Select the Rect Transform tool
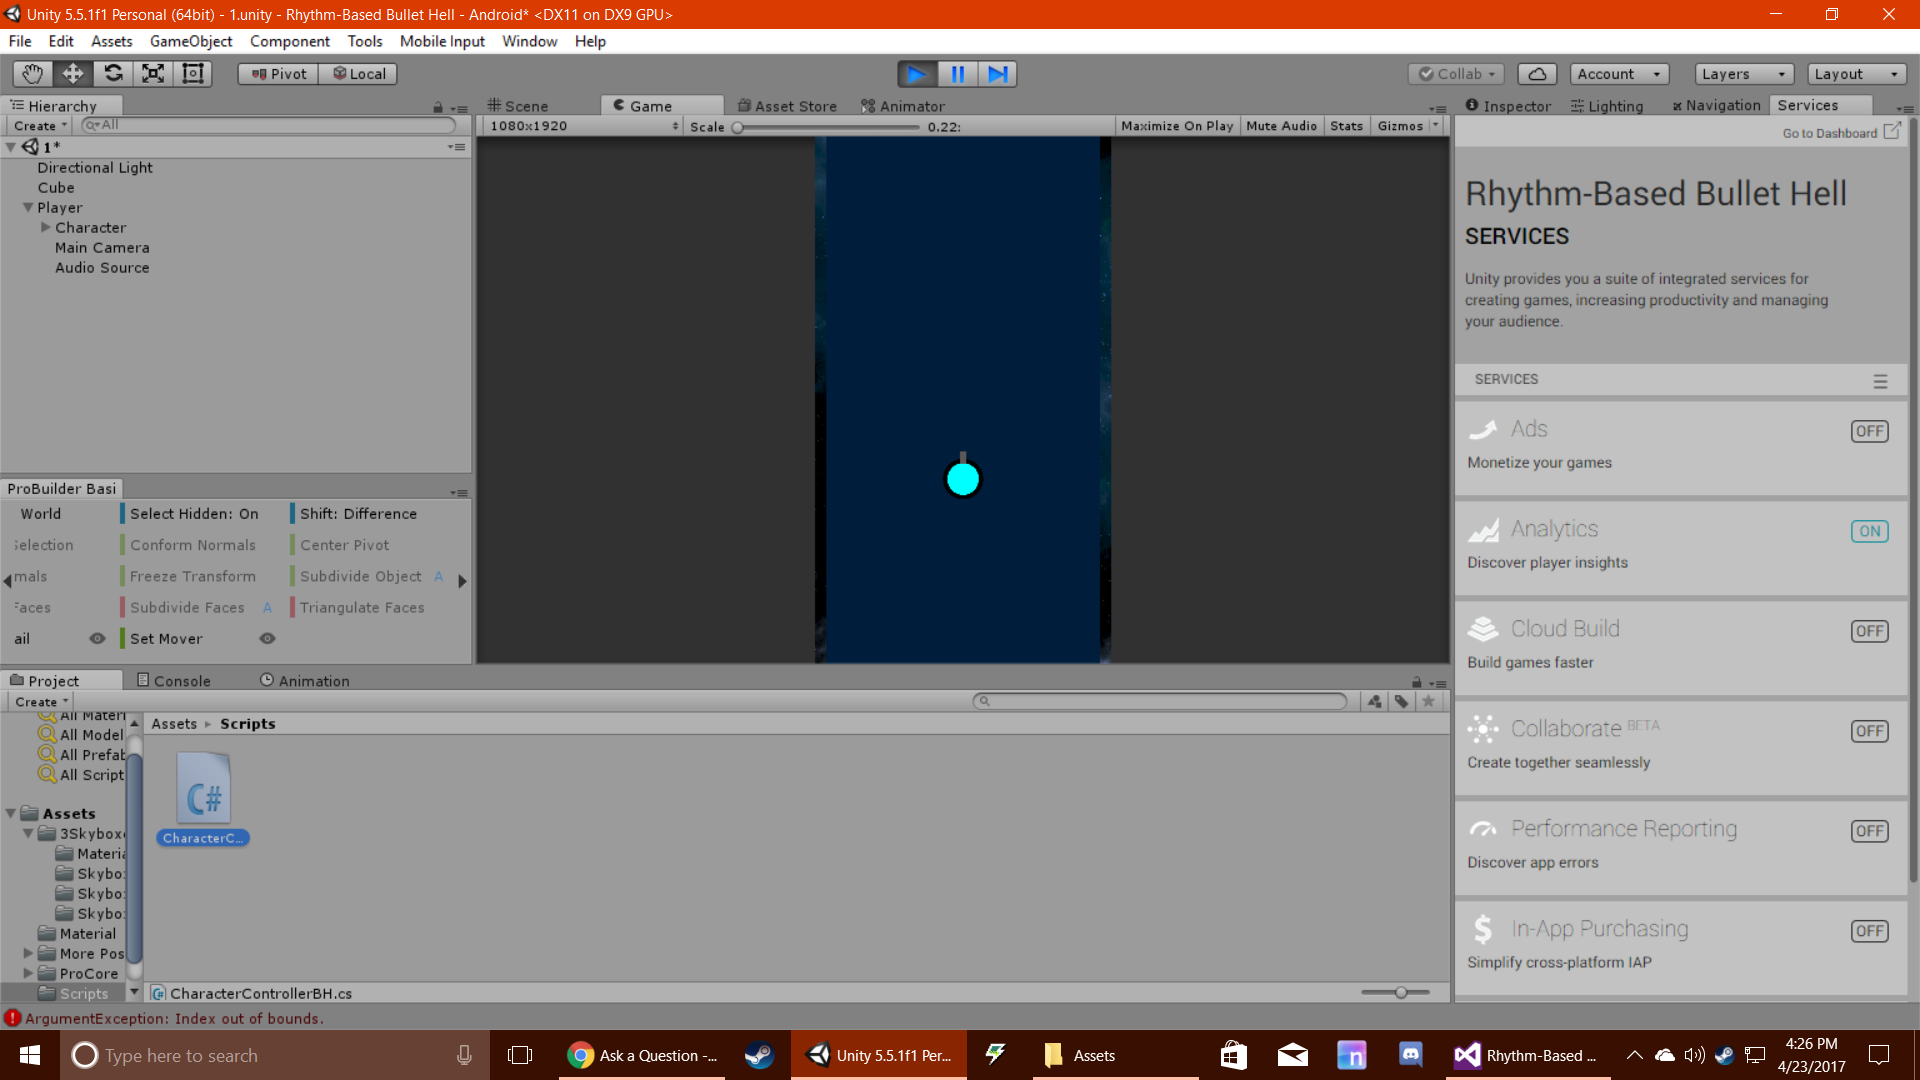Viewport: 1920px width, 1080px height. tap(192, 74)
